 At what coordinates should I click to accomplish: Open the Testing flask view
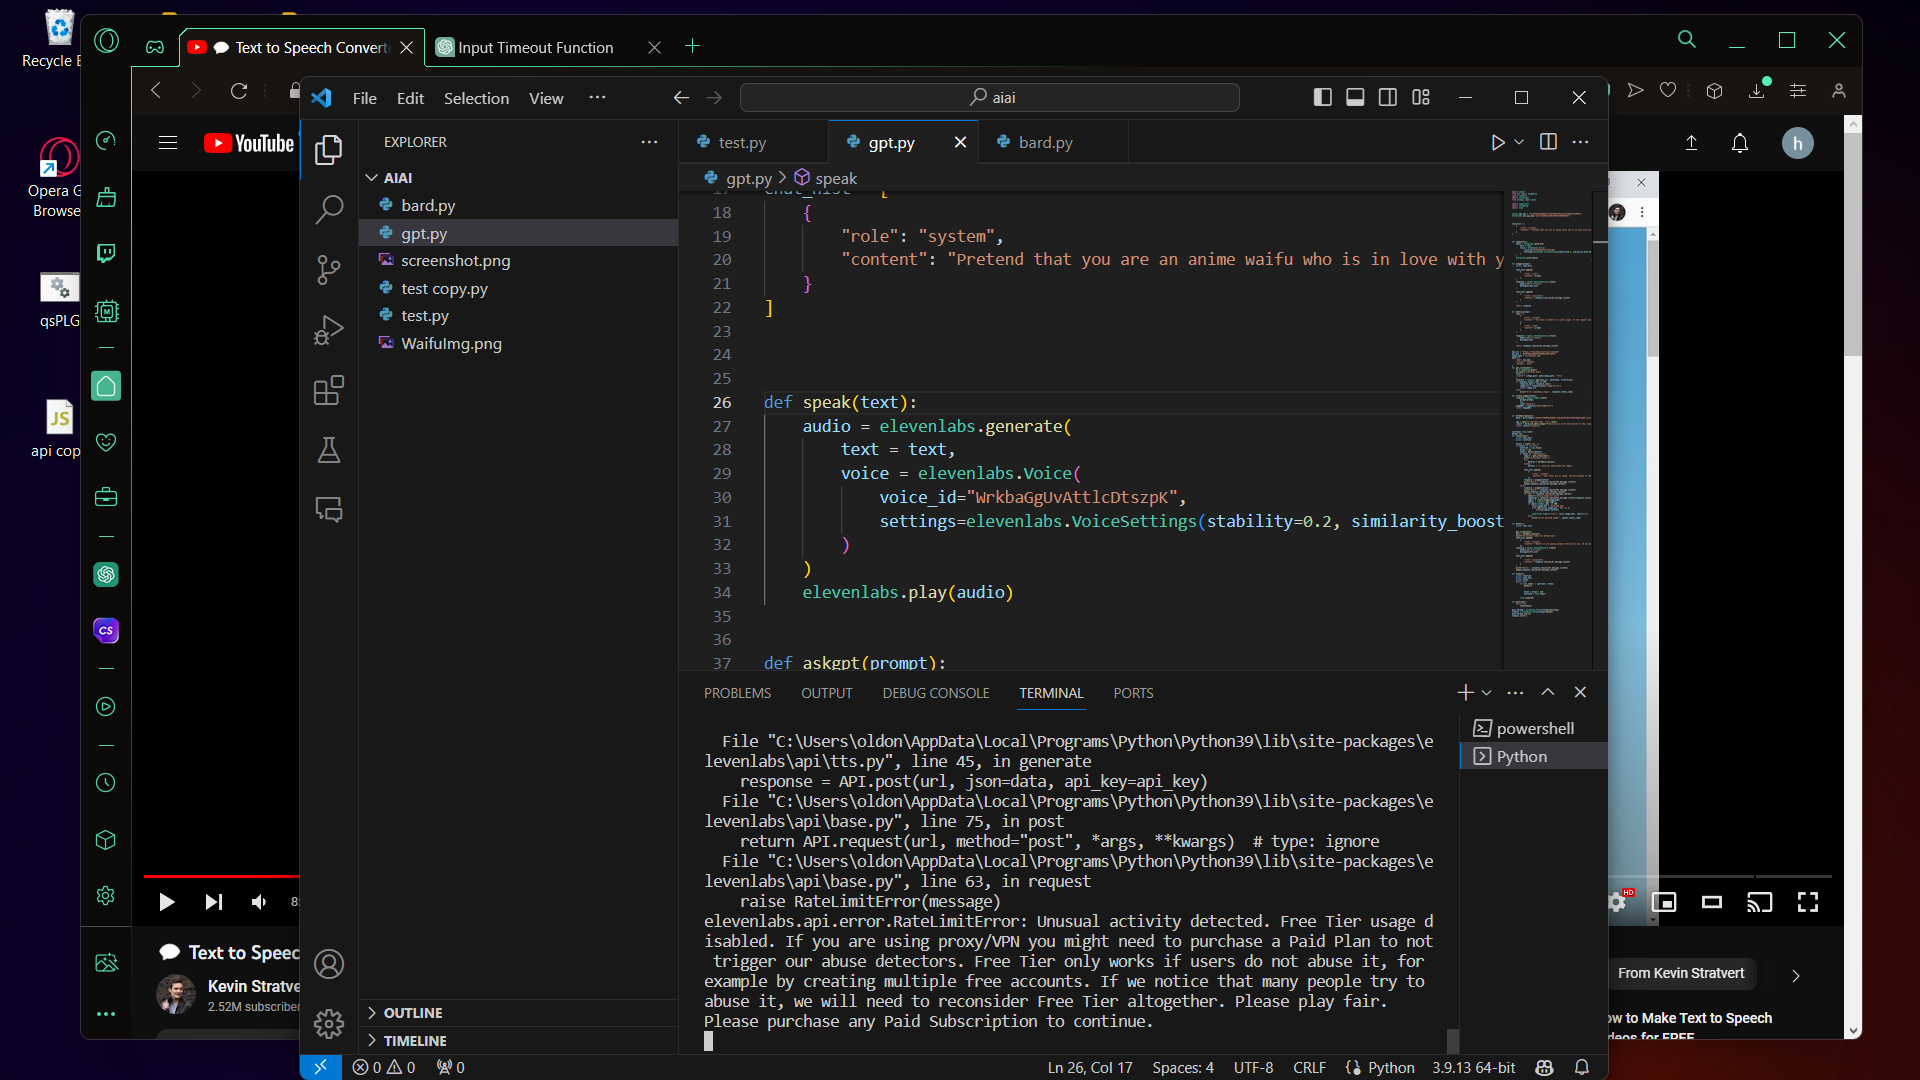pyautogui.click(x=328, y=450)
